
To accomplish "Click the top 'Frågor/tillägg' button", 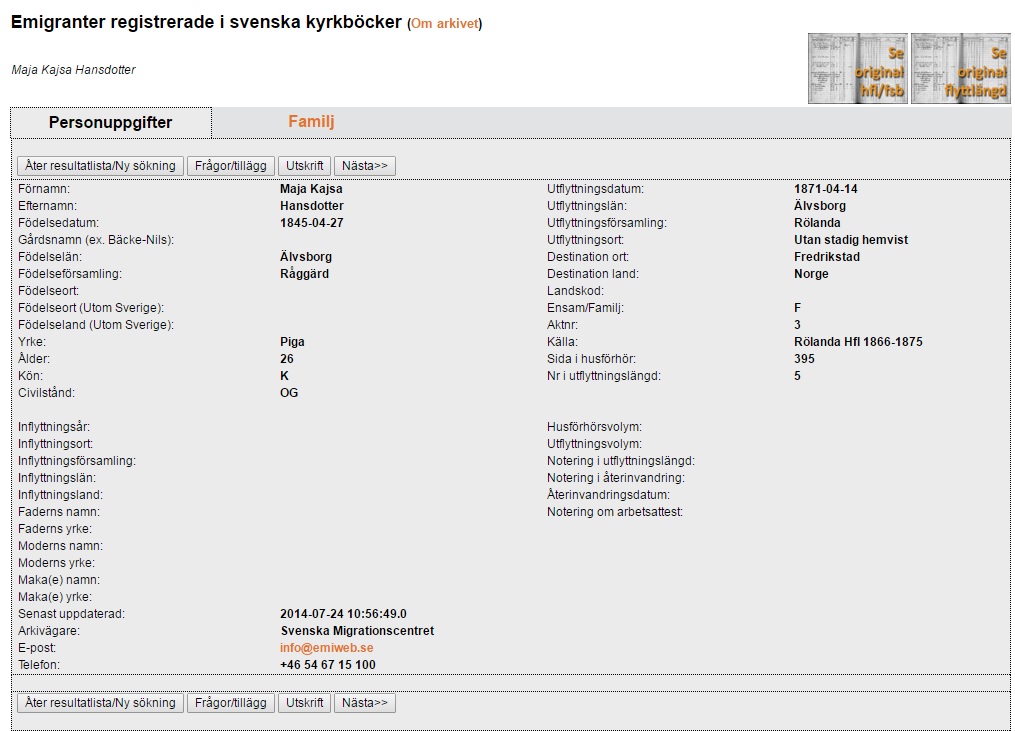I will coord(230,166).
